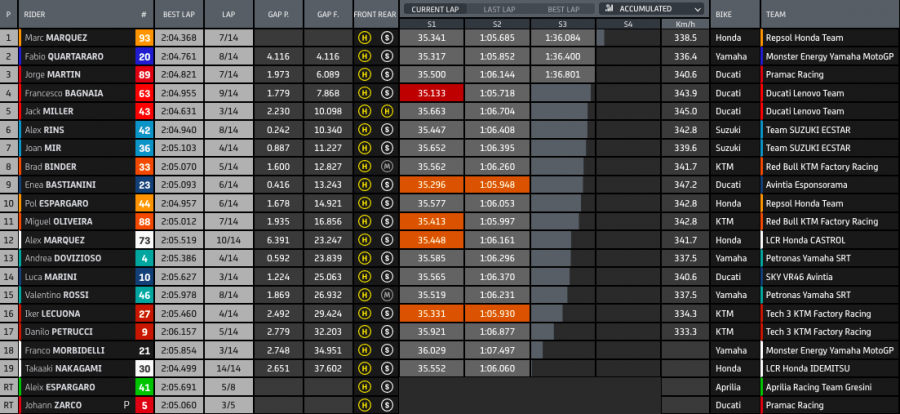This screenshot has width=900, height=414.
Task: Click Jack Miller's rear hard tyre icon
Action: [386, 111]
